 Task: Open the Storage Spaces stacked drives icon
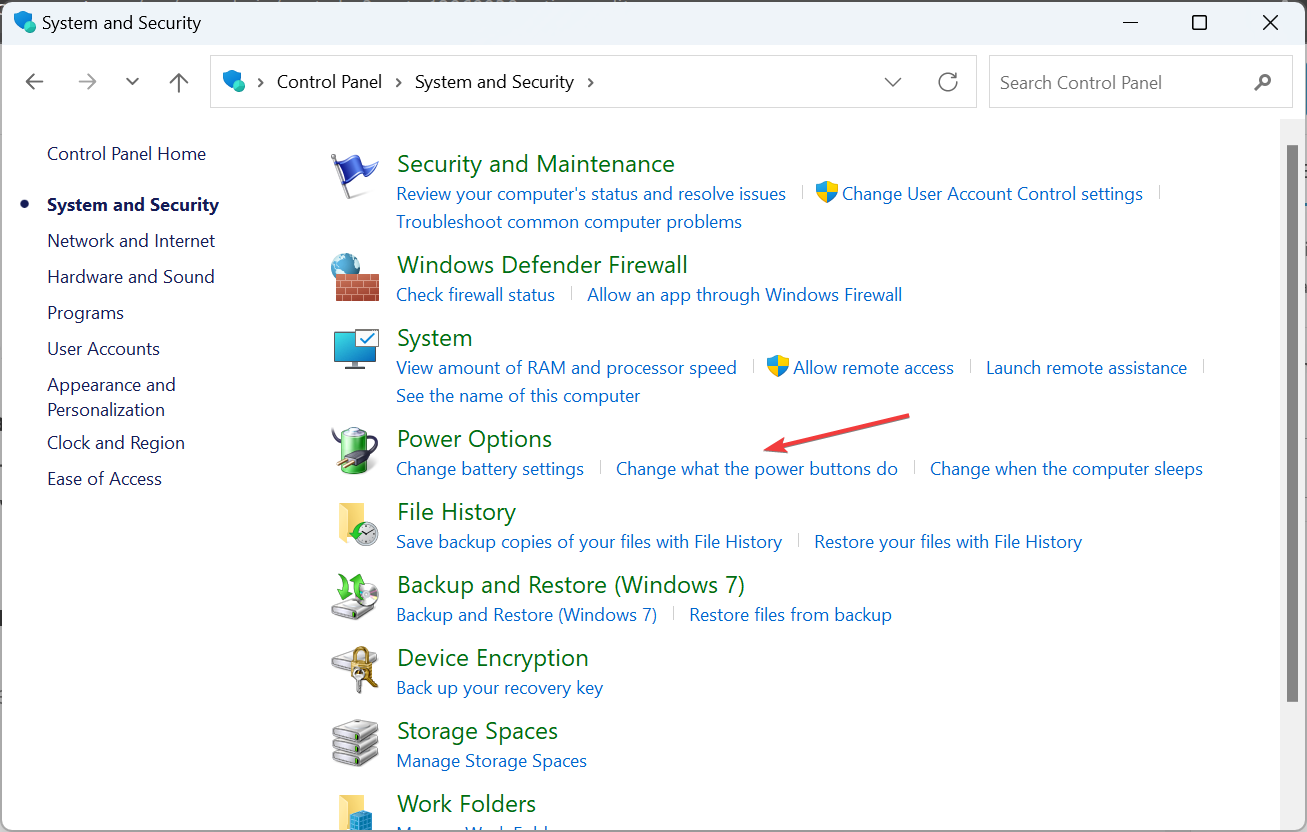point(355,743)
